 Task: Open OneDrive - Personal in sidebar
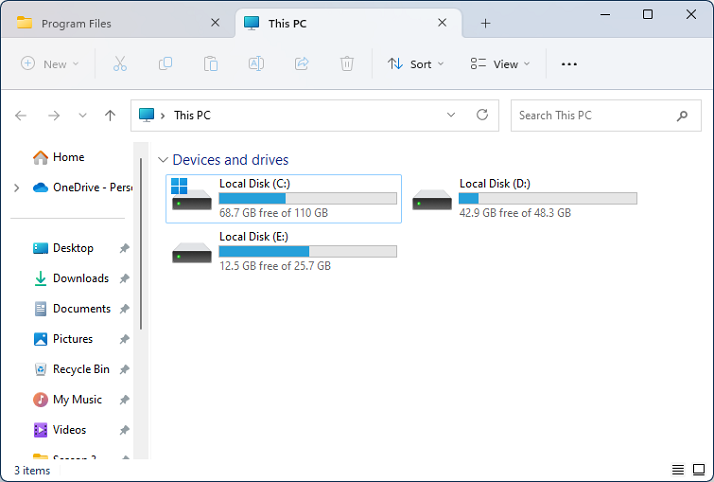(82, 188)
